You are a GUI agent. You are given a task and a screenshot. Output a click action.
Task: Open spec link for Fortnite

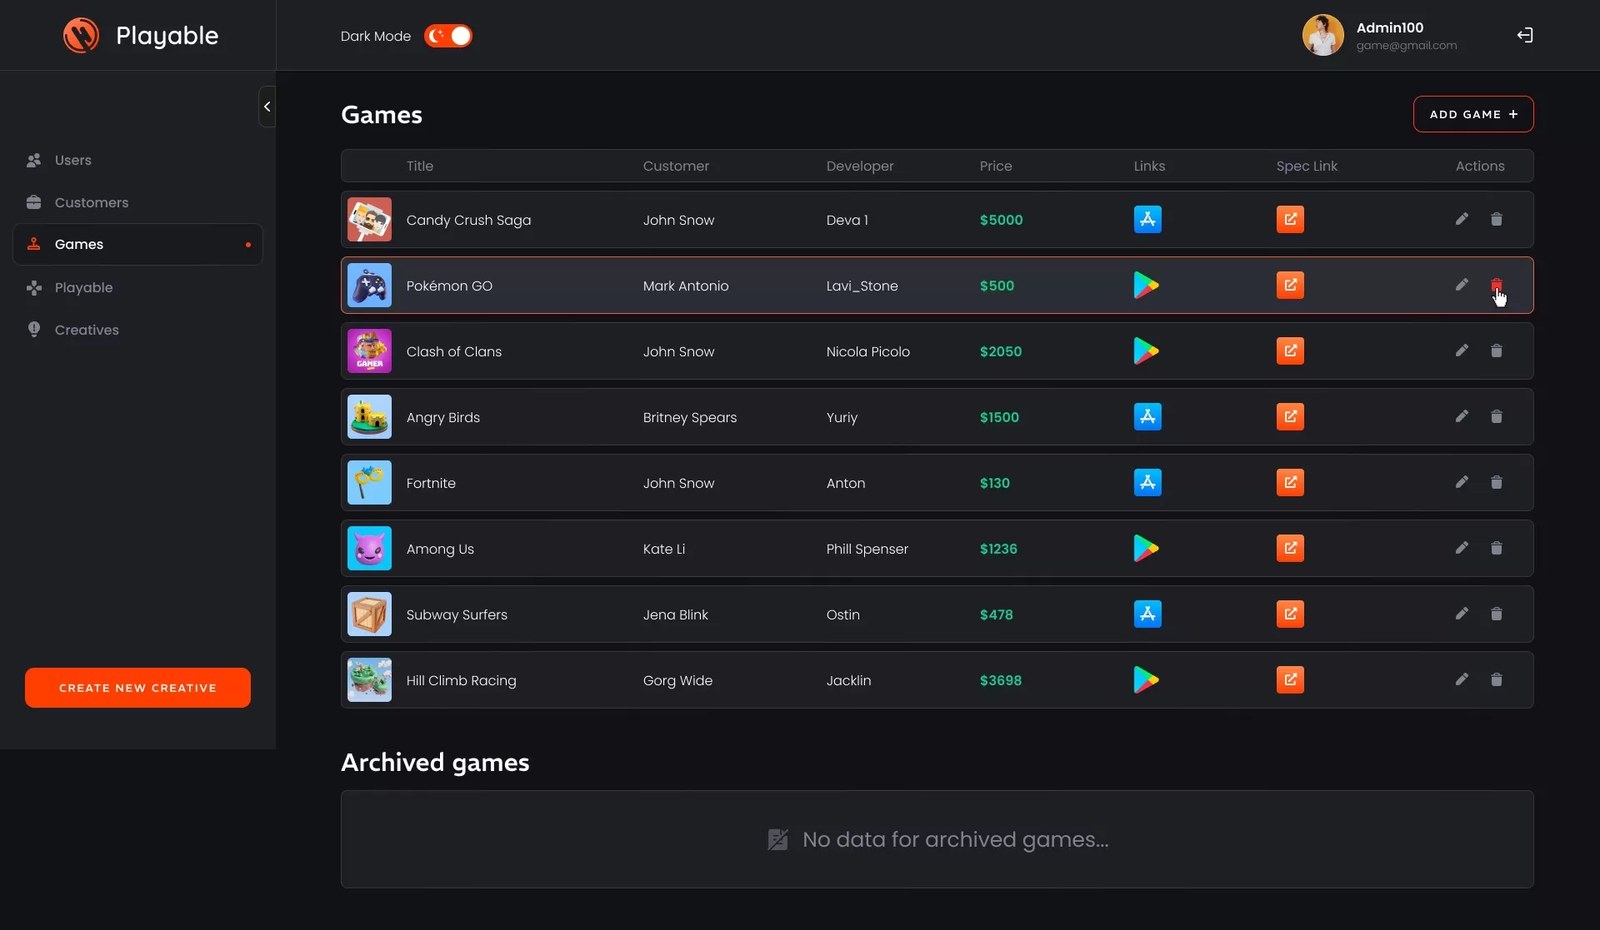tap(1290, 483)
